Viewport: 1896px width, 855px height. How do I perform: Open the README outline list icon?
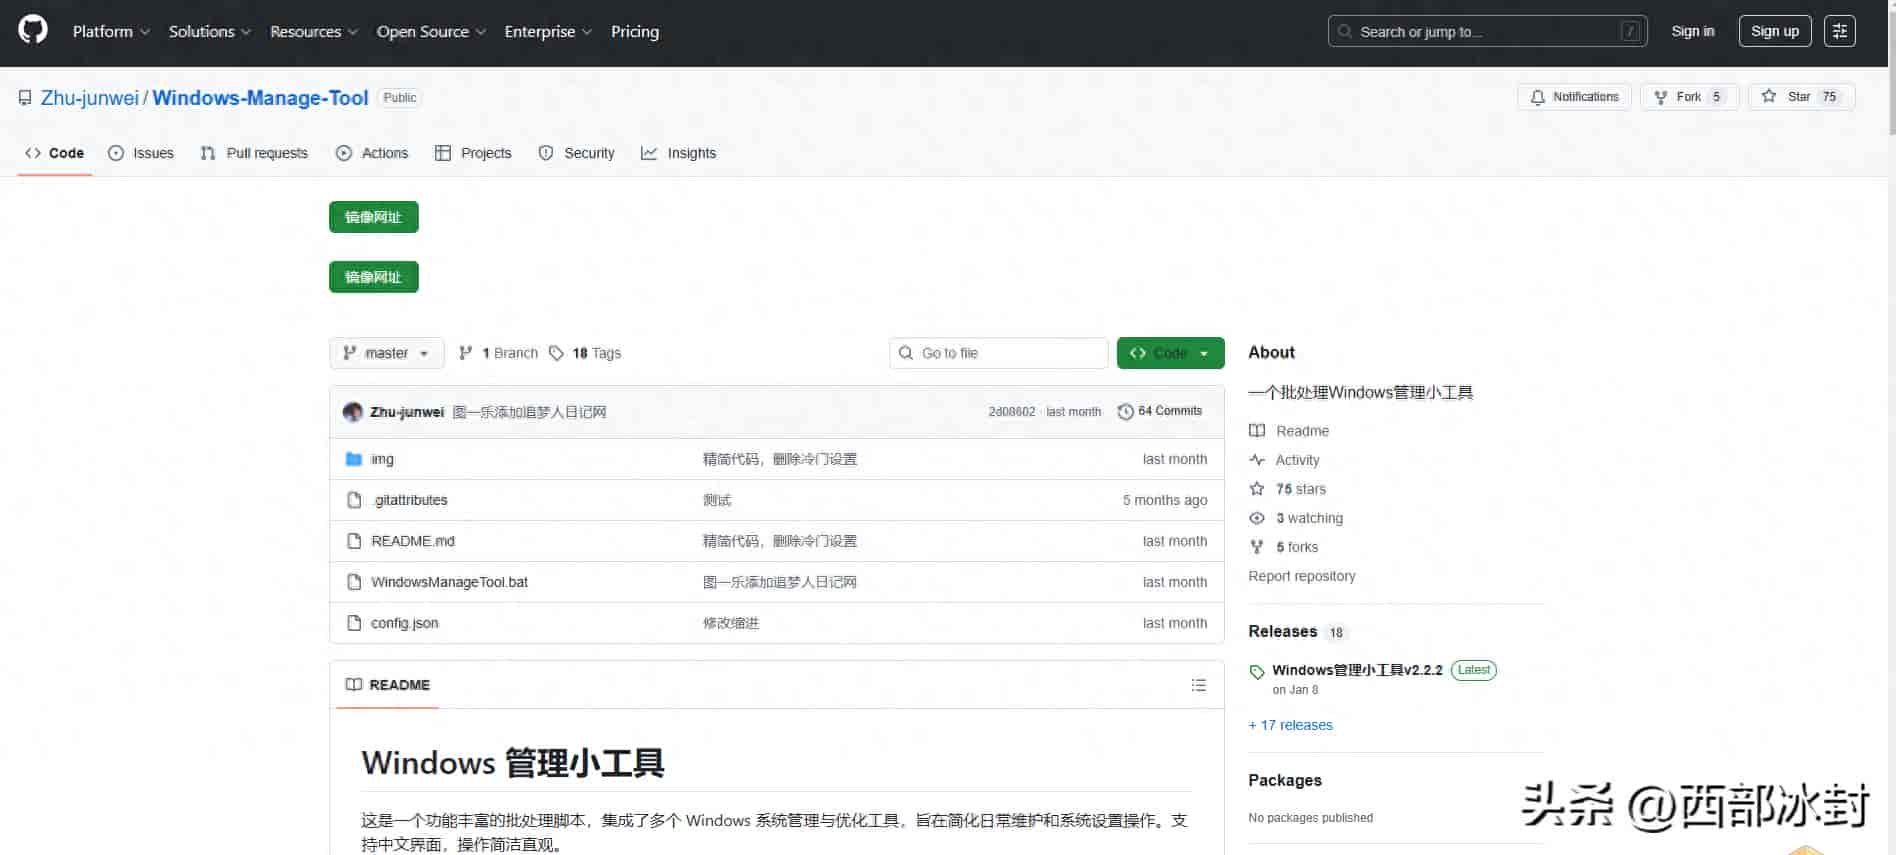point(1198,685)
